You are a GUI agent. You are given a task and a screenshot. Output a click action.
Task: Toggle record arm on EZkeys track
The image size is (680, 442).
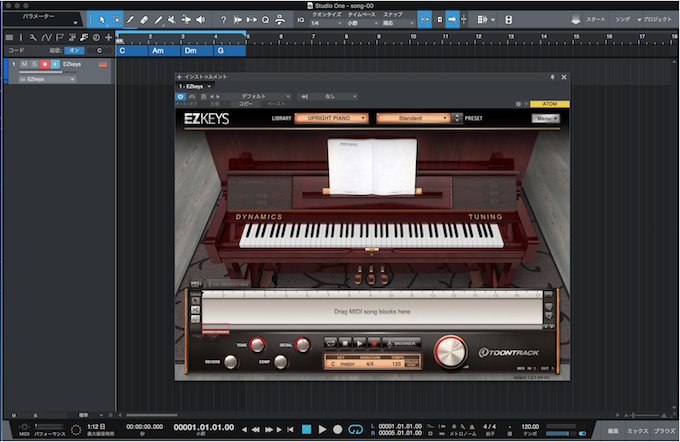[44, 64]
